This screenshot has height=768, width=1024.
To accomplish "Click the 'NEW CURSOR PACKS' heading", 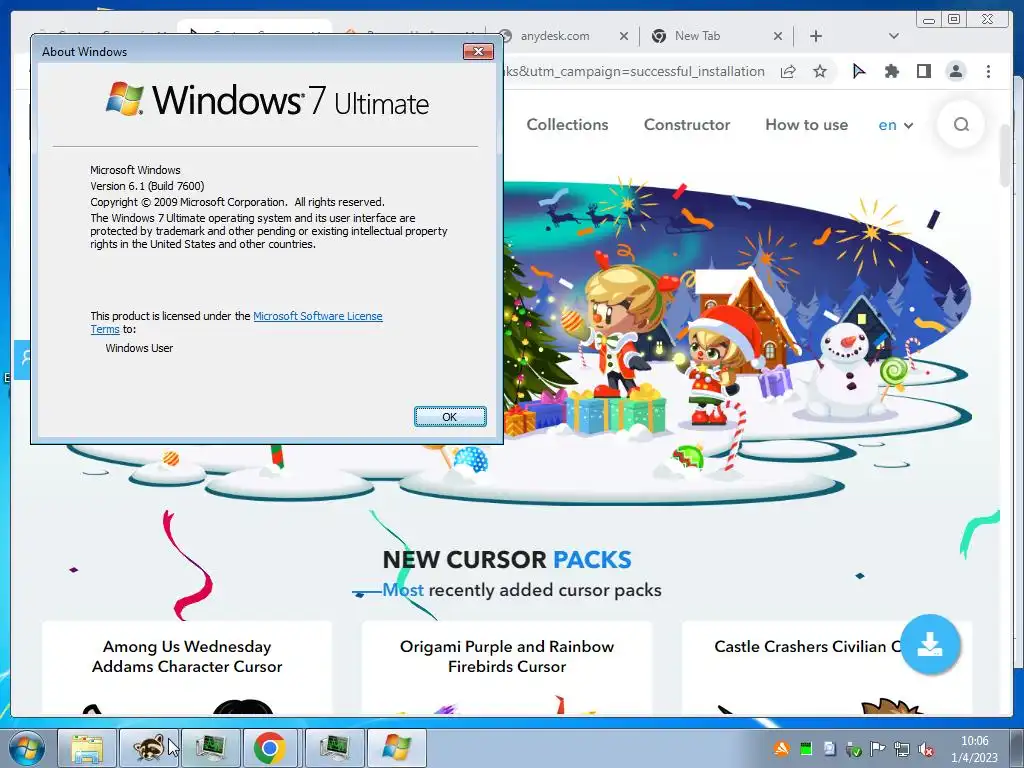I will [507, 560].
